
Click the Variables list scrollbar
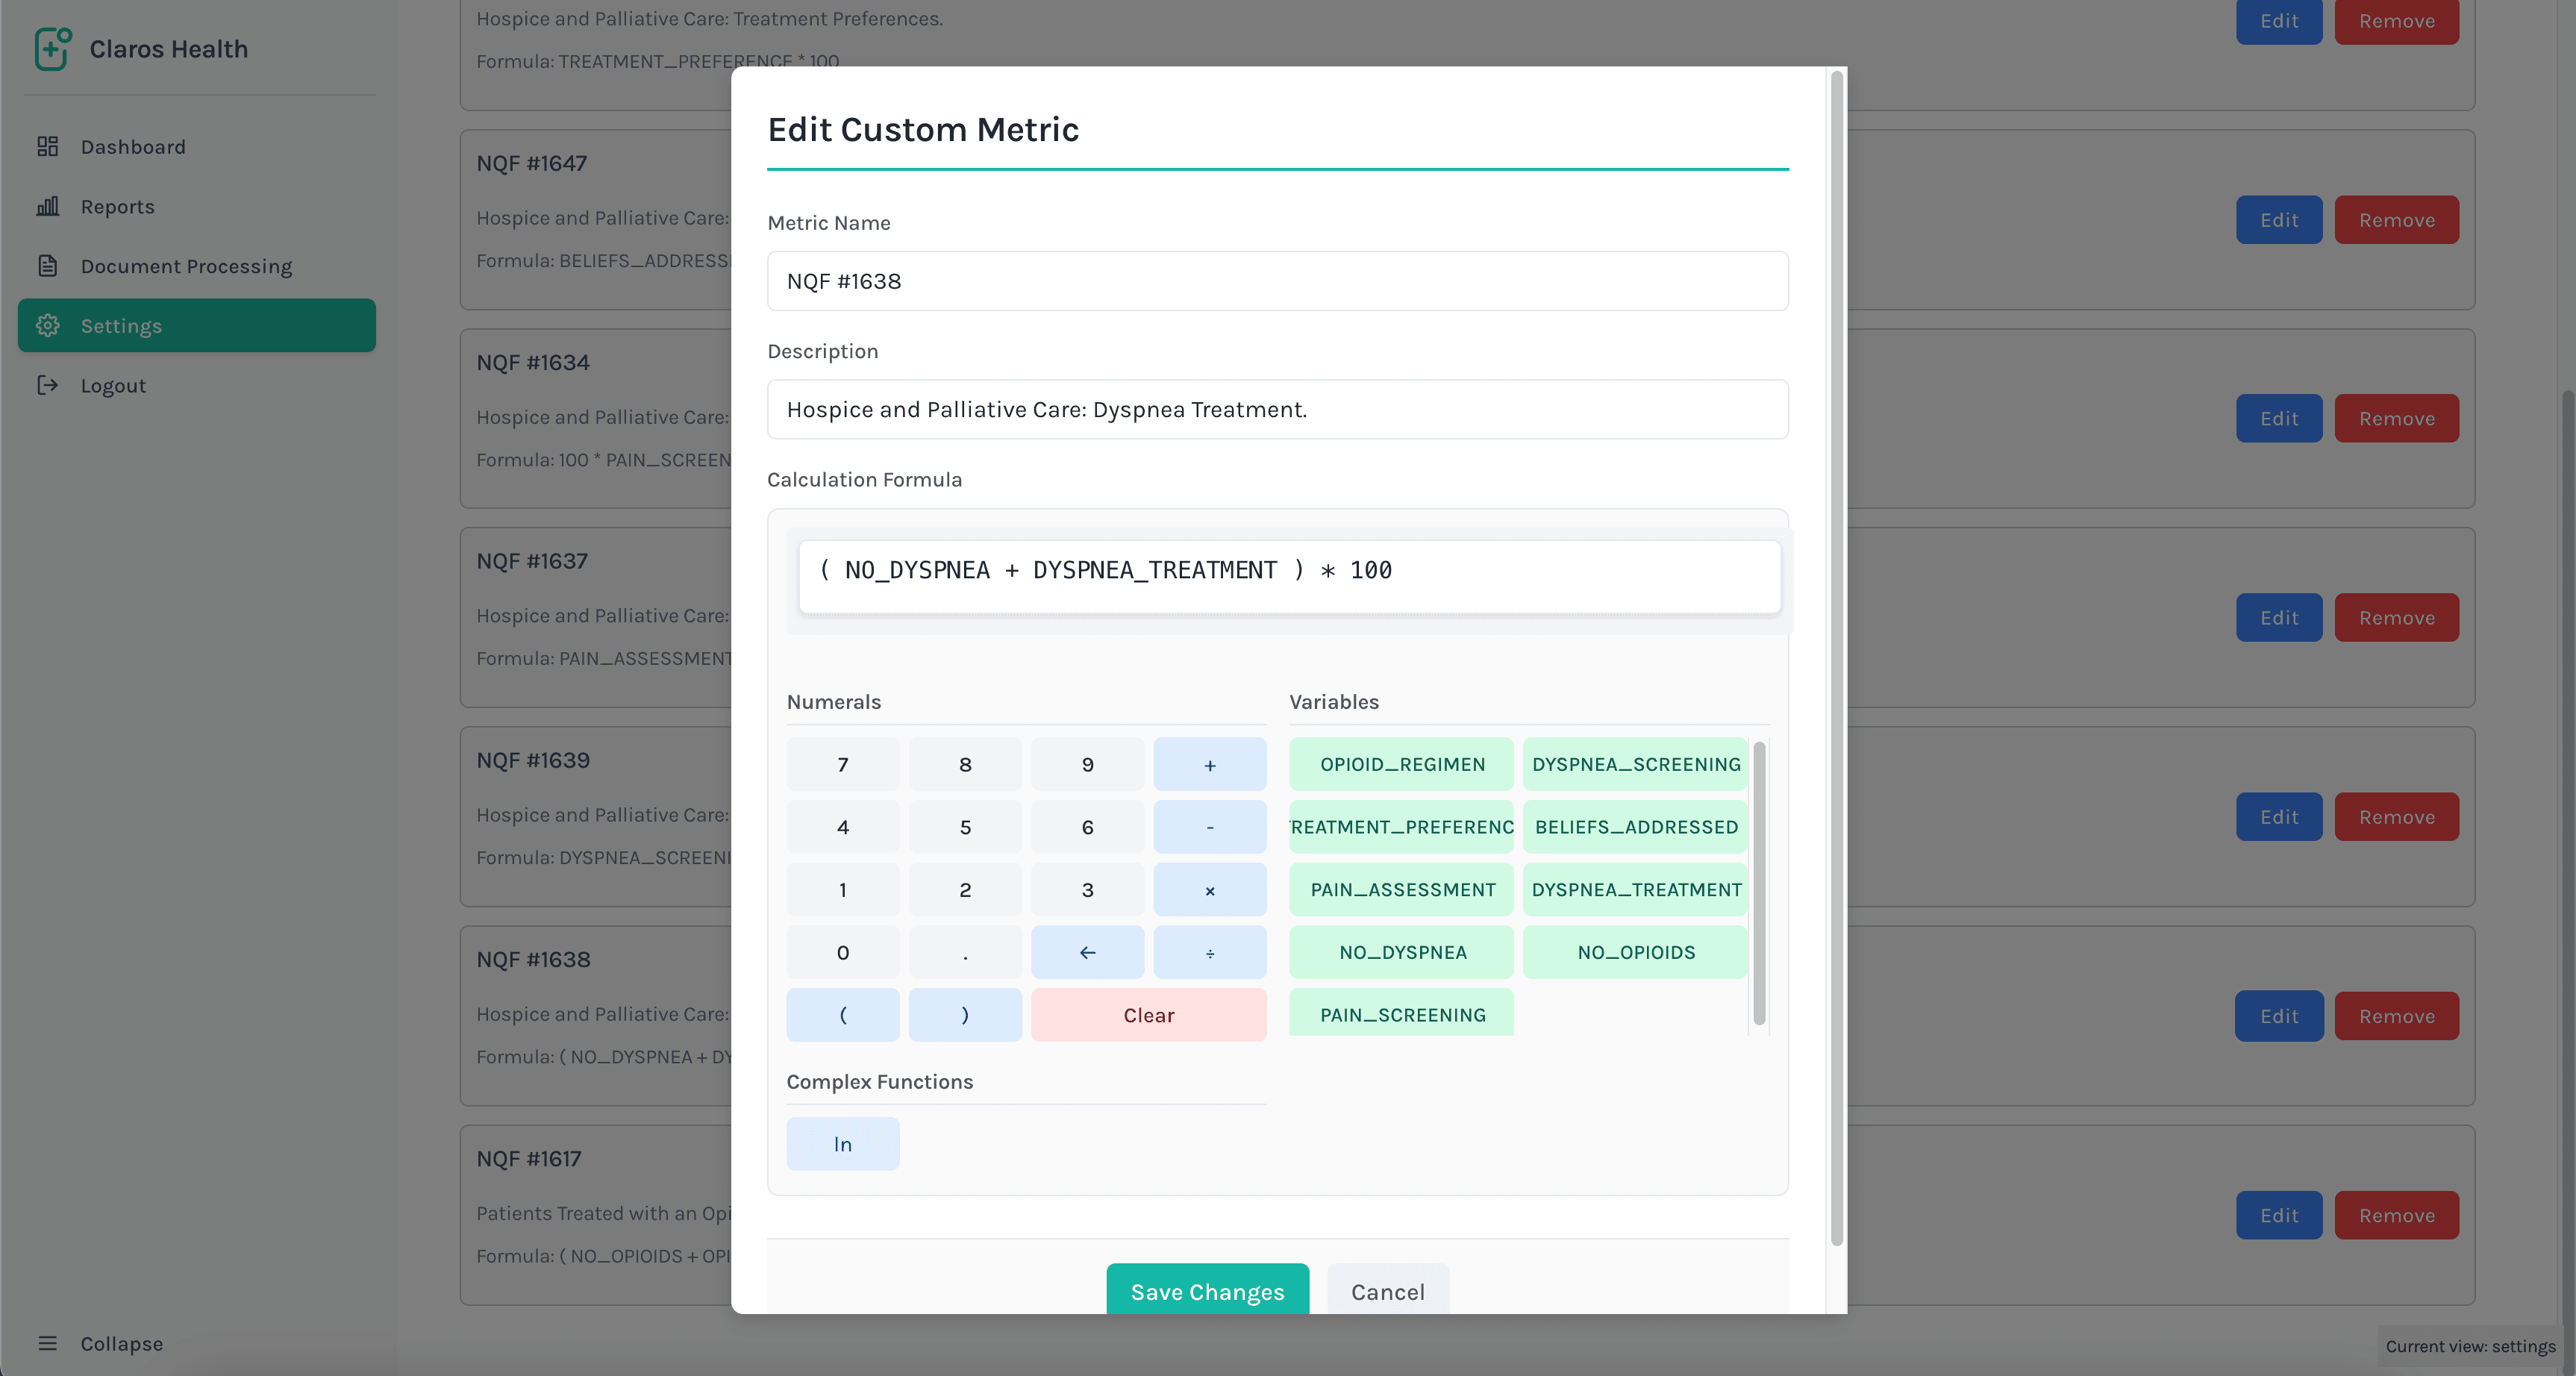point(1759,883)
